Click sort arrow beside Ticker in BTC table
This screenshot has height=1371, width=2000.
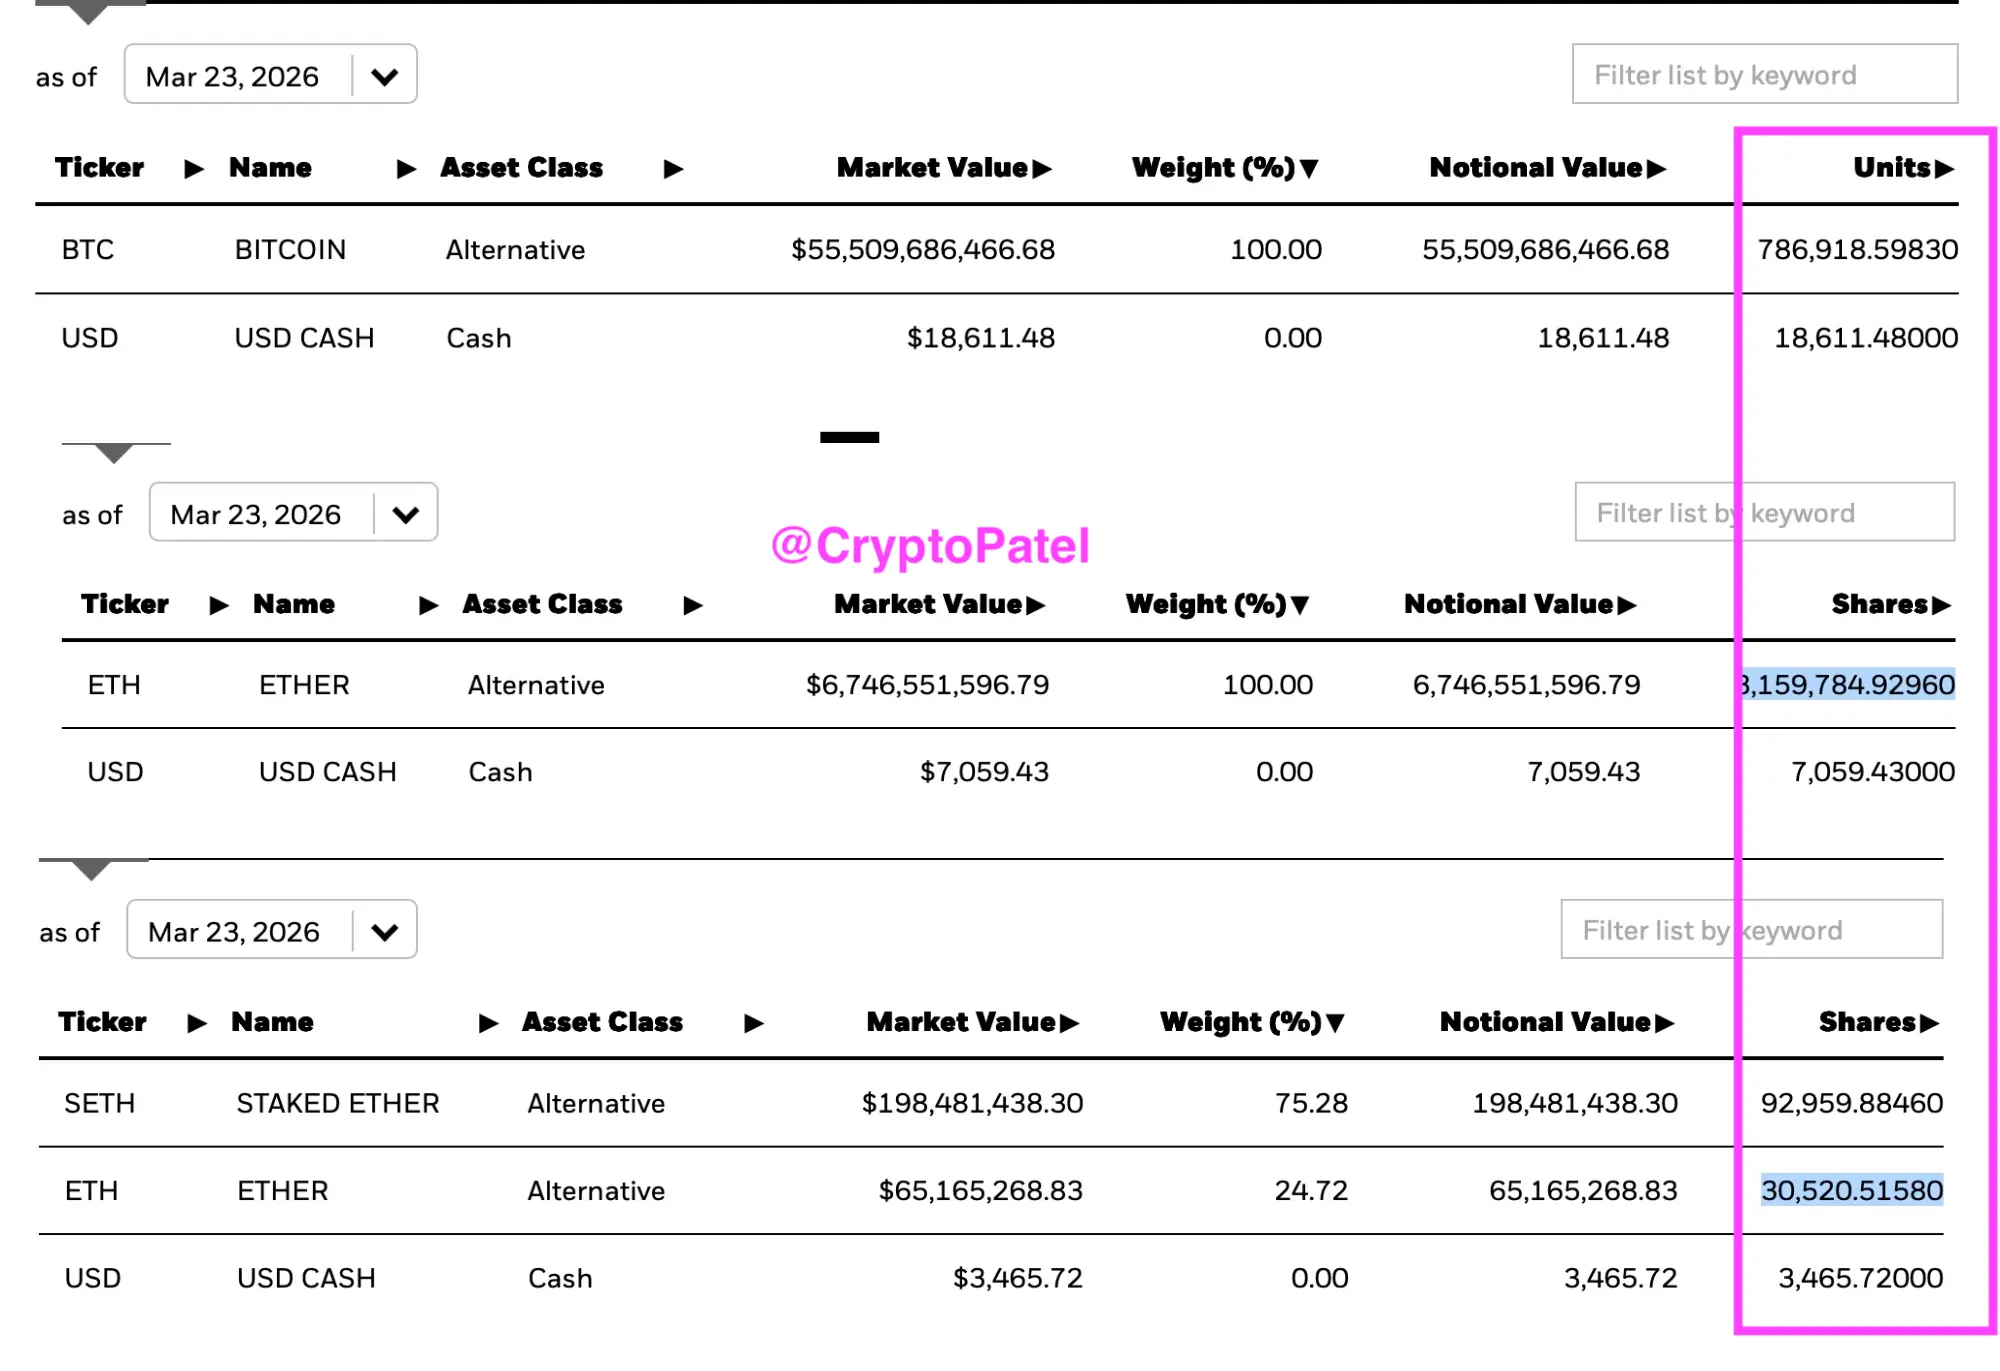point(194,169)
